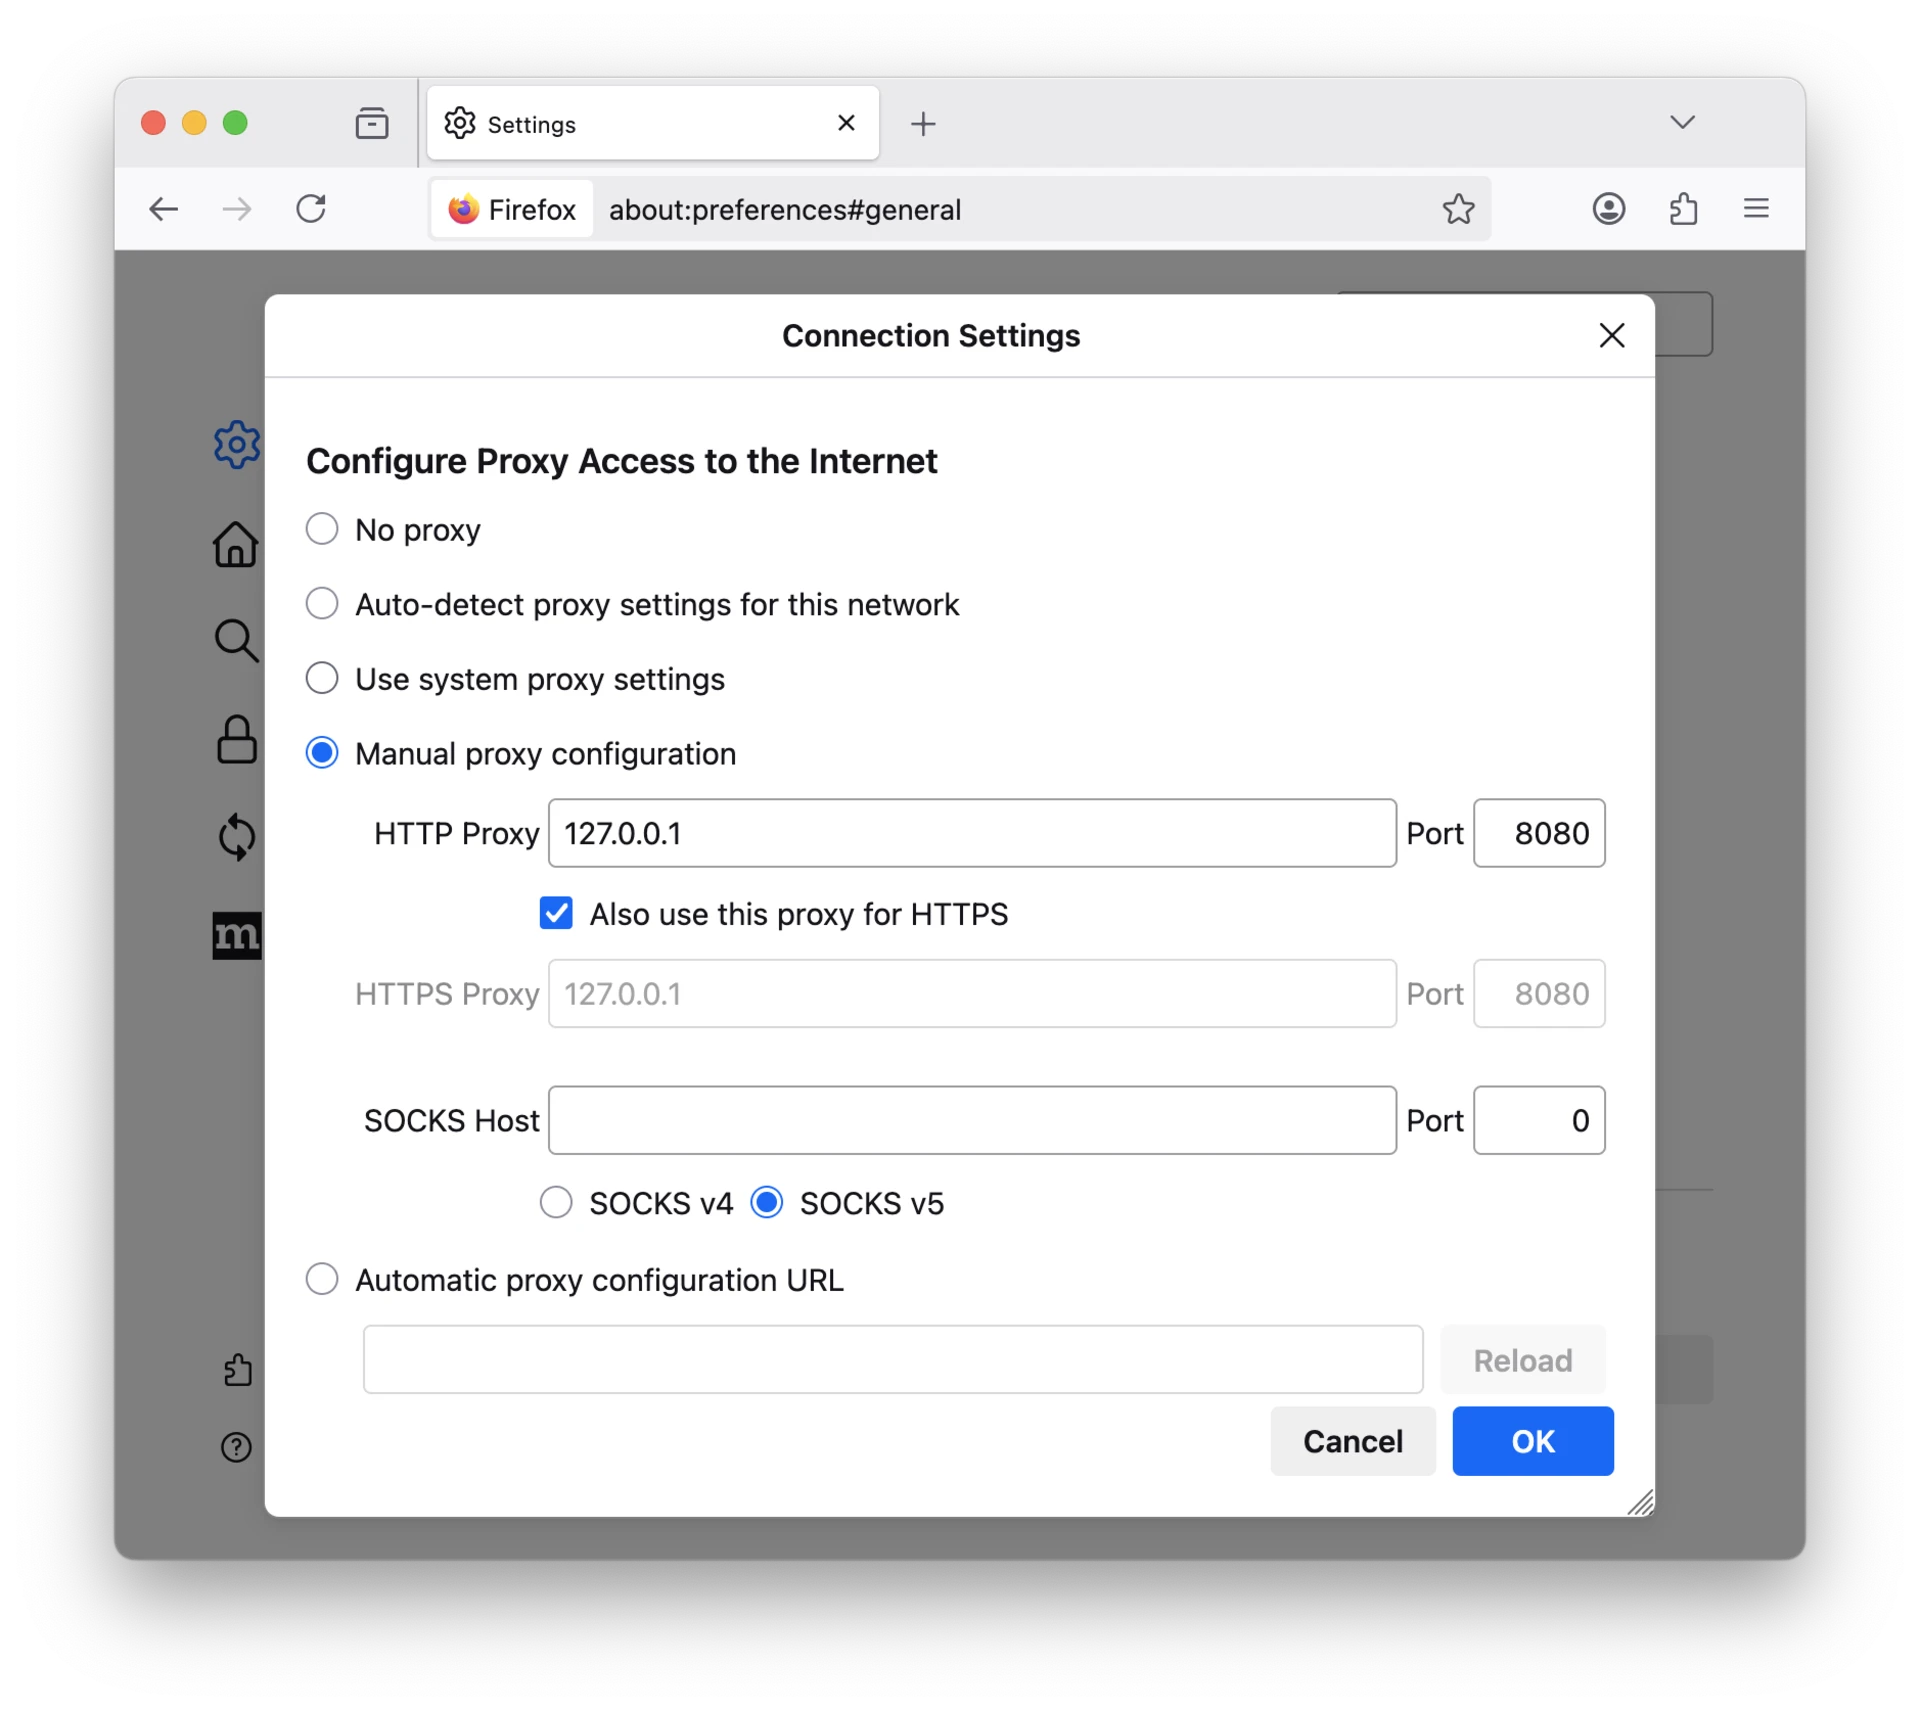Click the Cancel button
The height and width of the screenshot is (1711, 1920).
[x=1352, y=1441]
